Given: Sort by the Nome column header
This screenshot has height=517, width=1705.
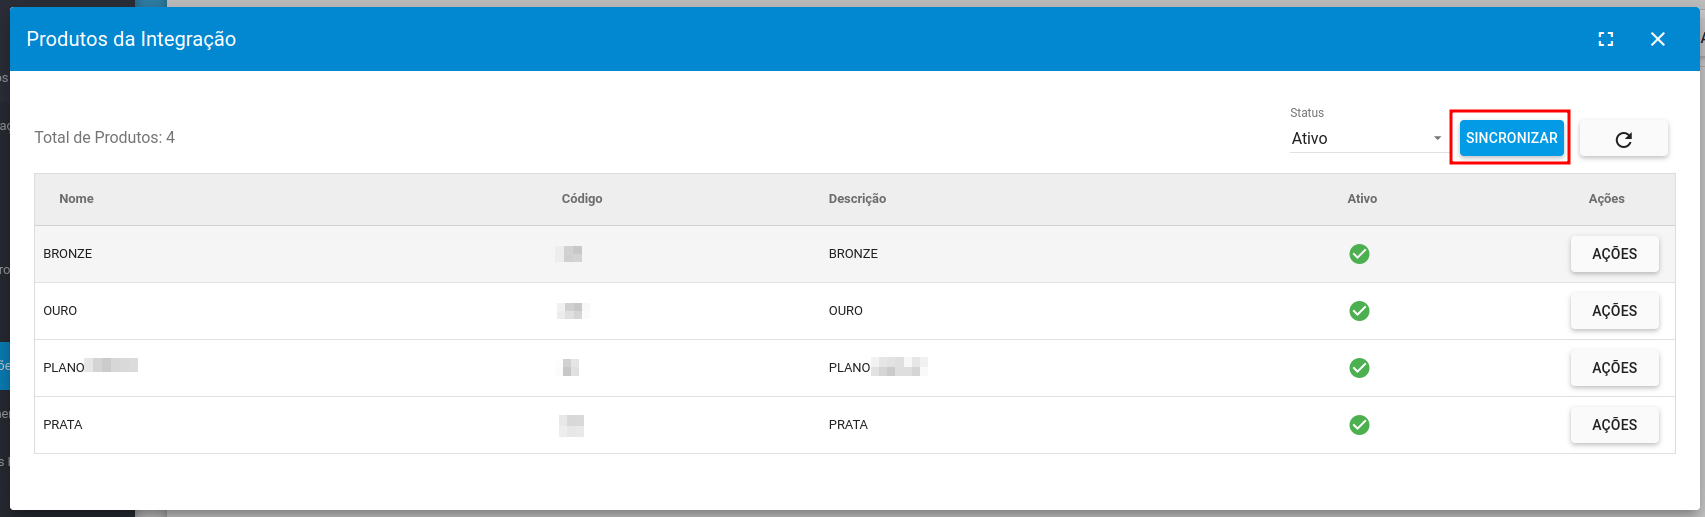Looking at the screenshot, I should pos(76,199).
